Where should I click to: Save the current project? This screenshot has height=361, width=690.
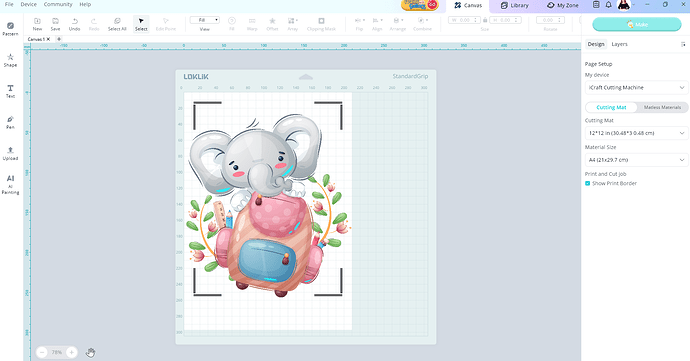coord(55,24)
